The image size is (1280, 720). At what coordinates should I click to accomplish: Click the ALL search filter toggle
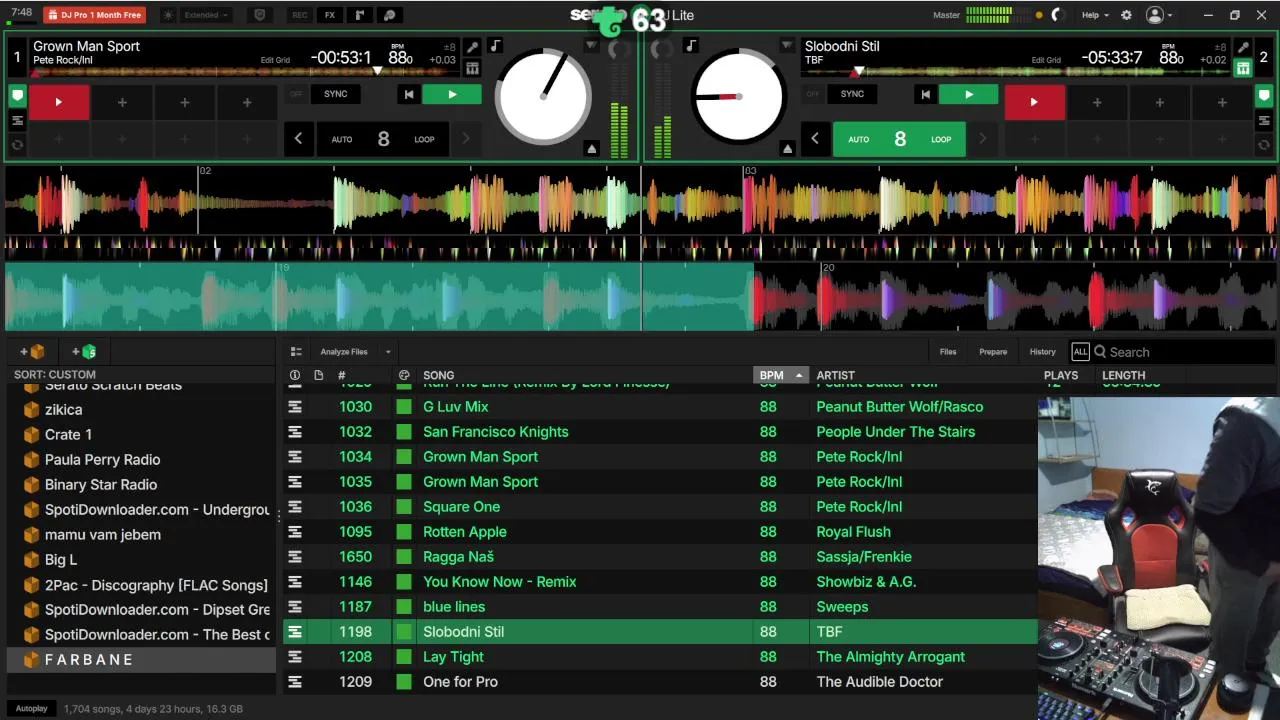coord(1080,352)
